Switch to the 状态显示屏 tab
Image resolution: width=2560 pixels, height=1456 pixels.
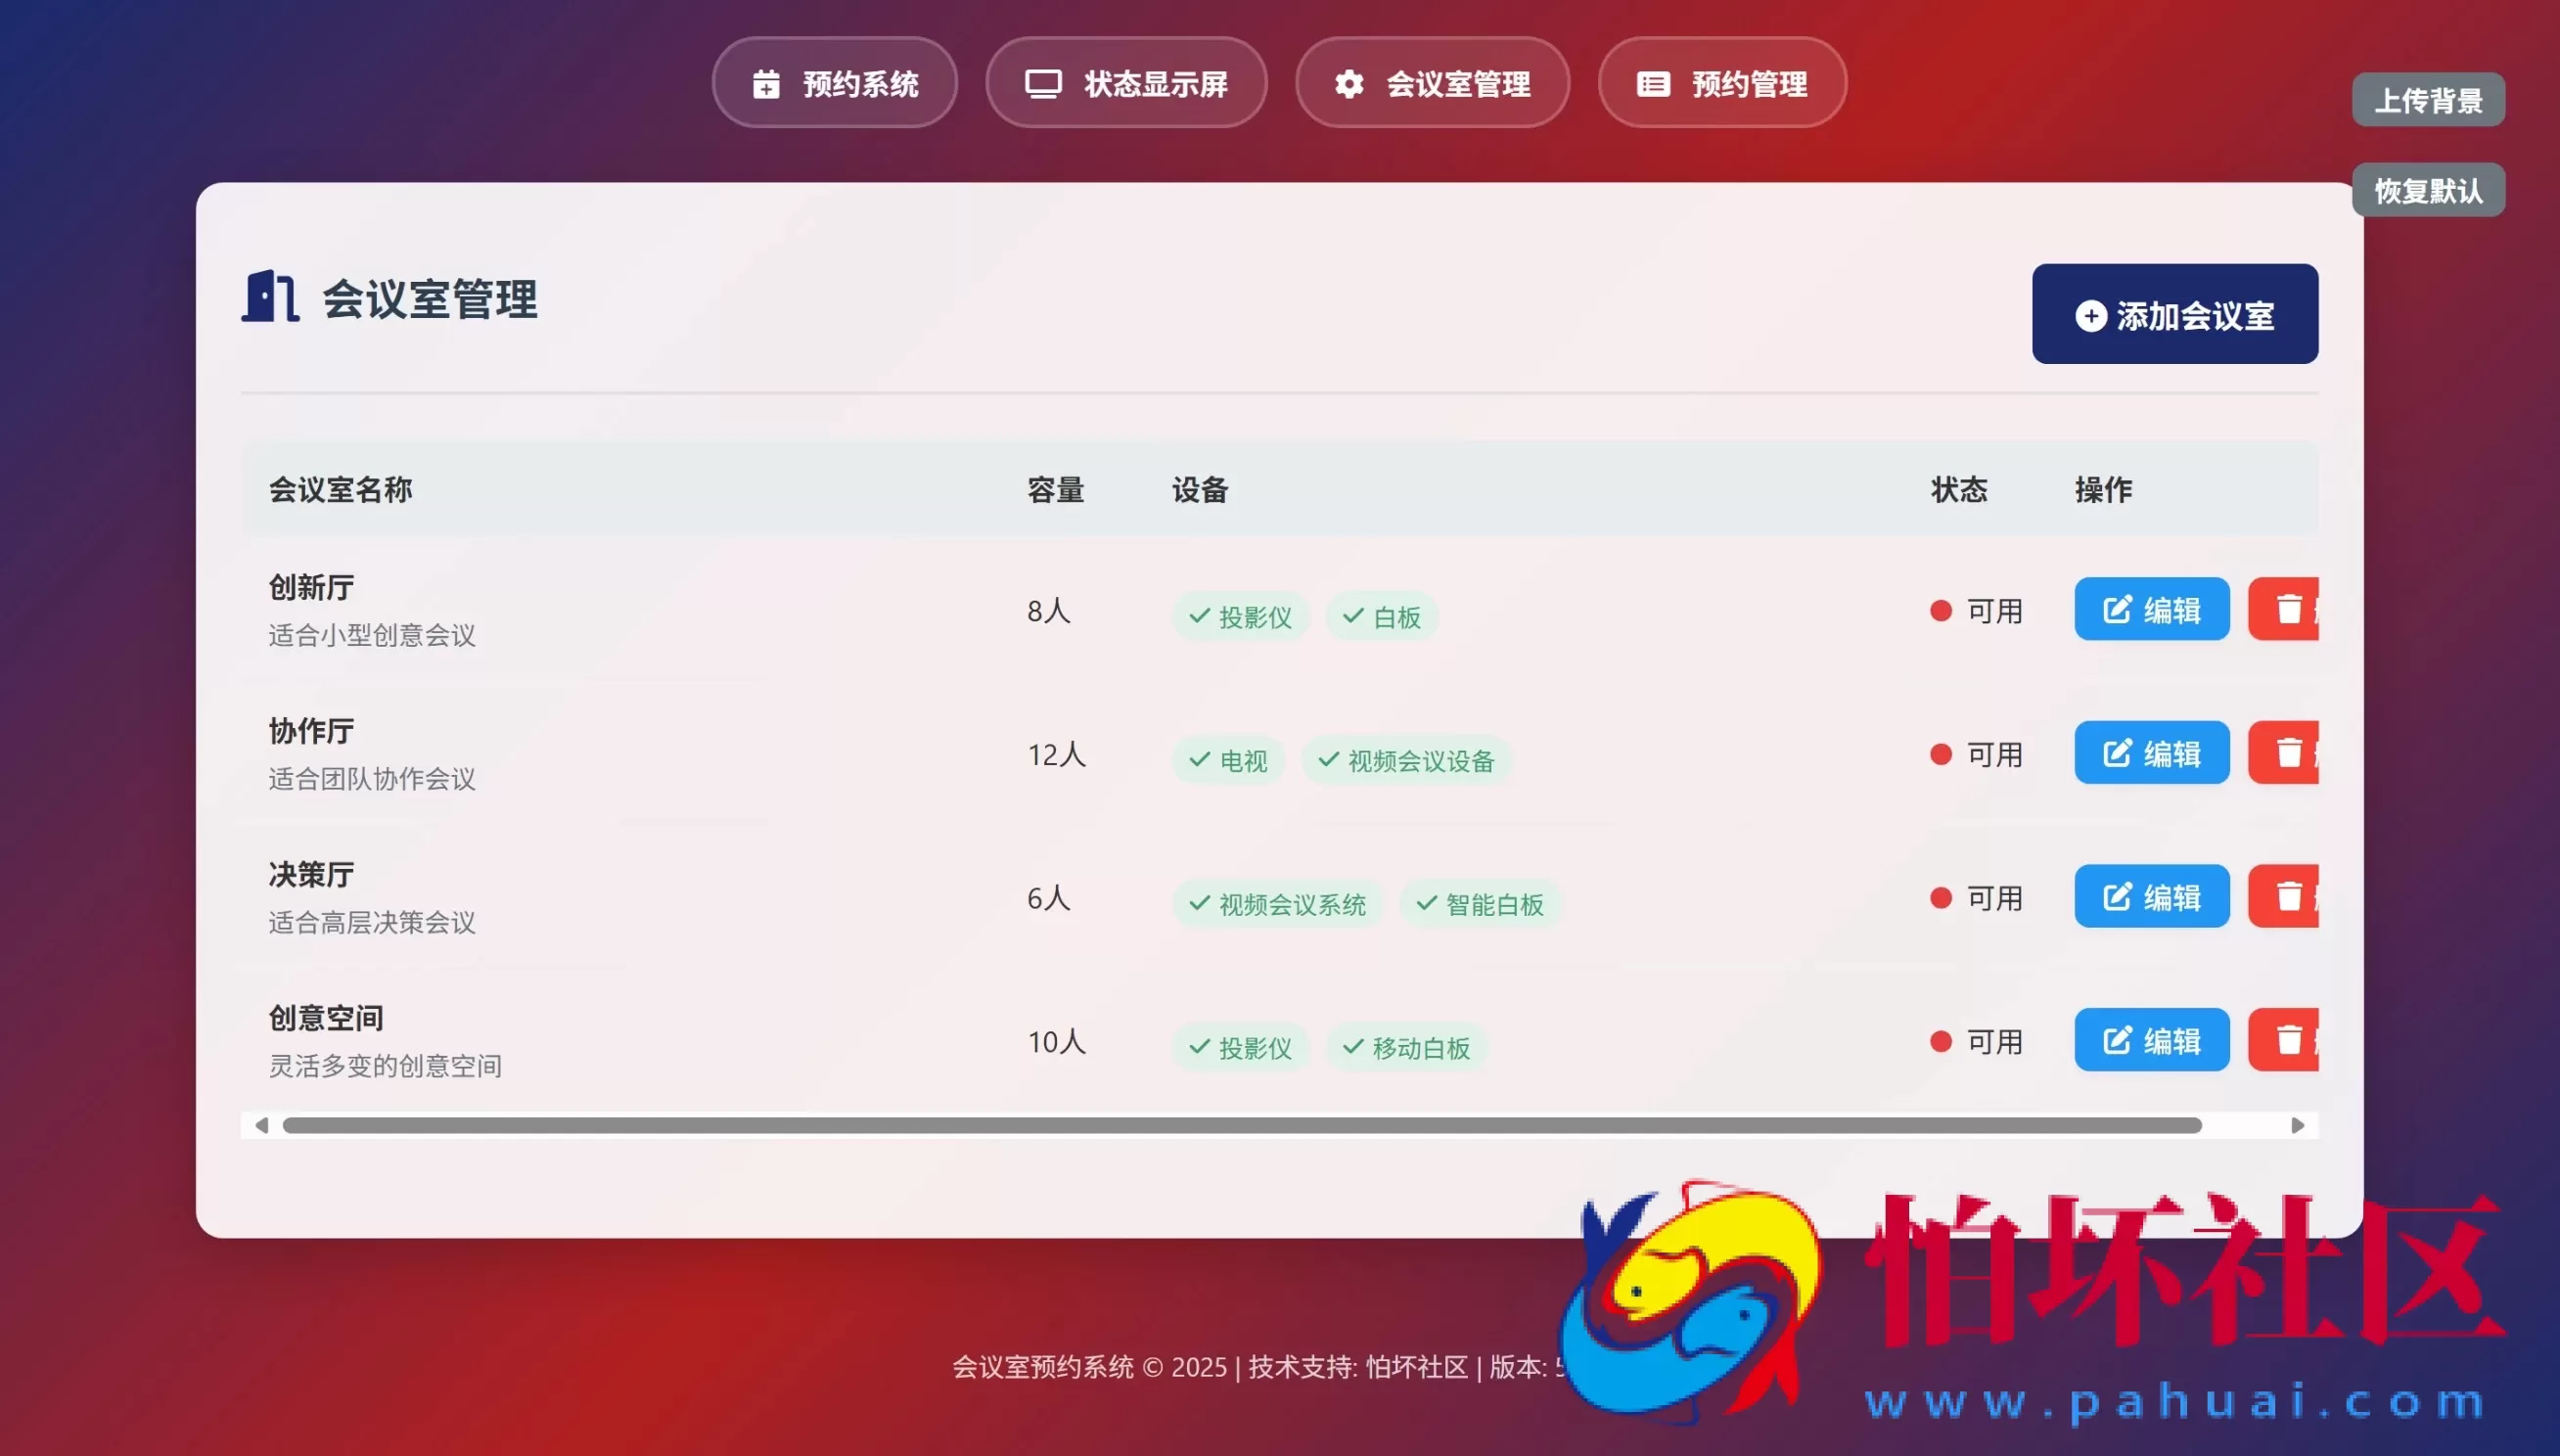pos(1126,84)
